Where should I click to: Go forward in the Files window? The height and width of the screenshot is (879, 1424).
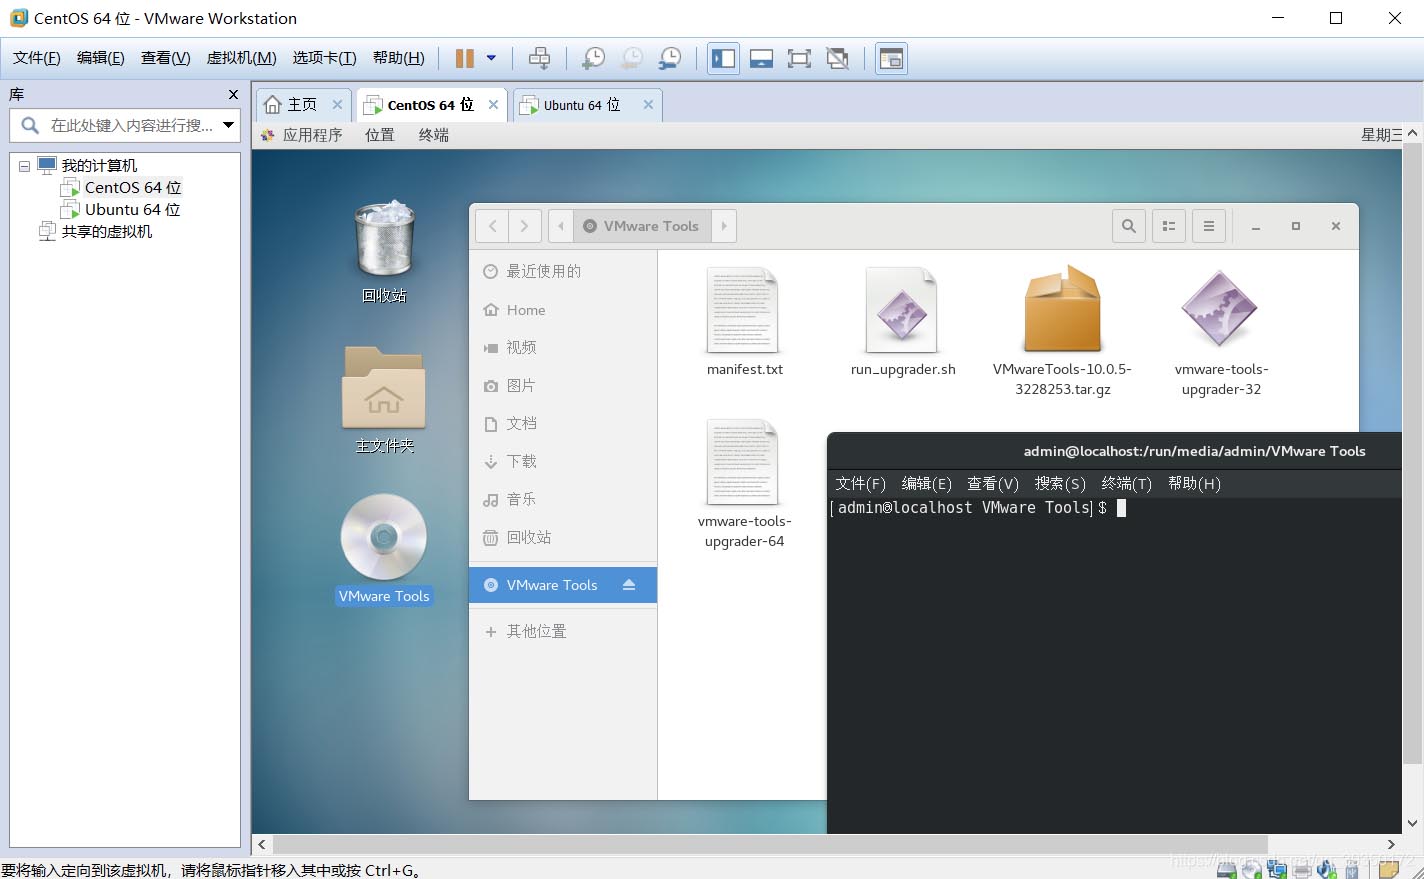[525, 226]
